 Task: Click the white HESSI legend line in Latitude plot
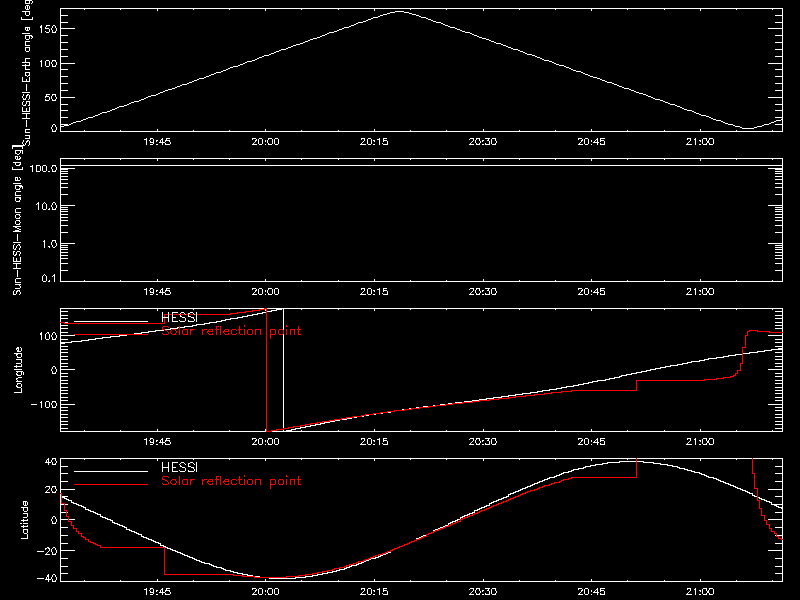tap(111, 471)
